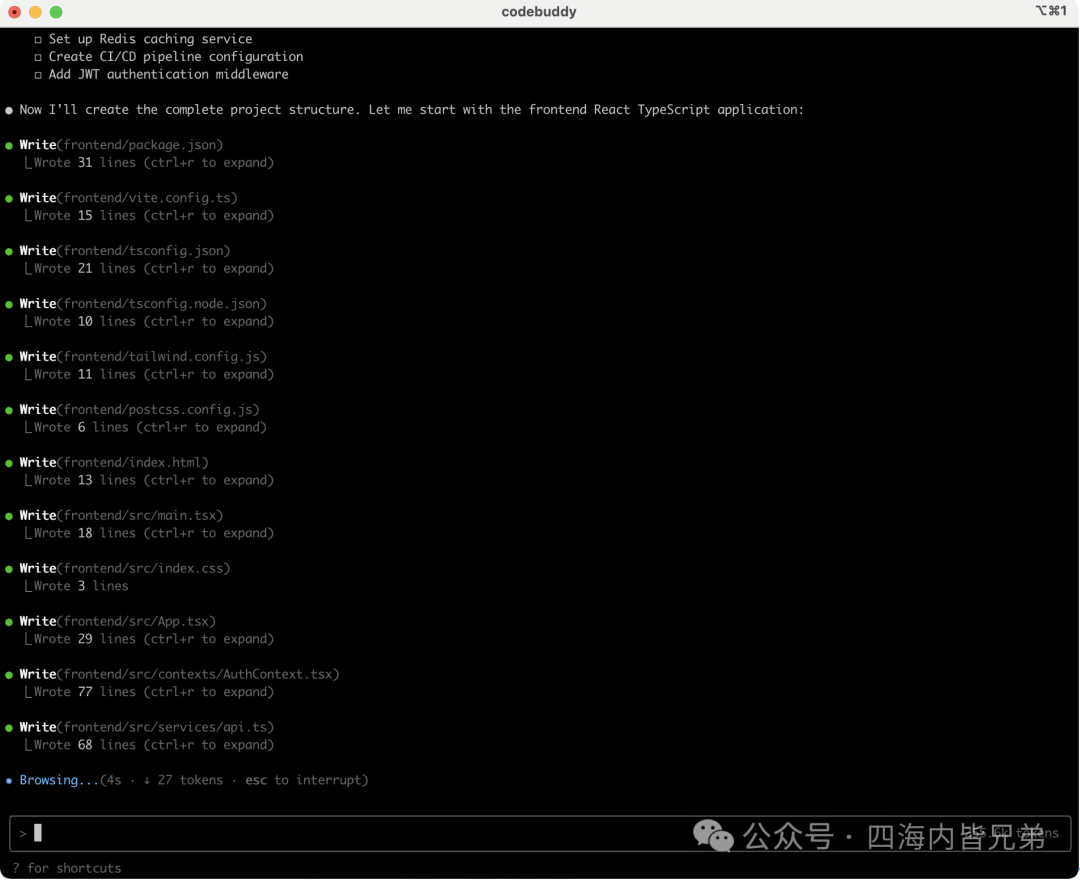1080x880 pixels.
Task: Click the 'Write(frontend/vite.config.ts)' line
Action: [129, 198]
